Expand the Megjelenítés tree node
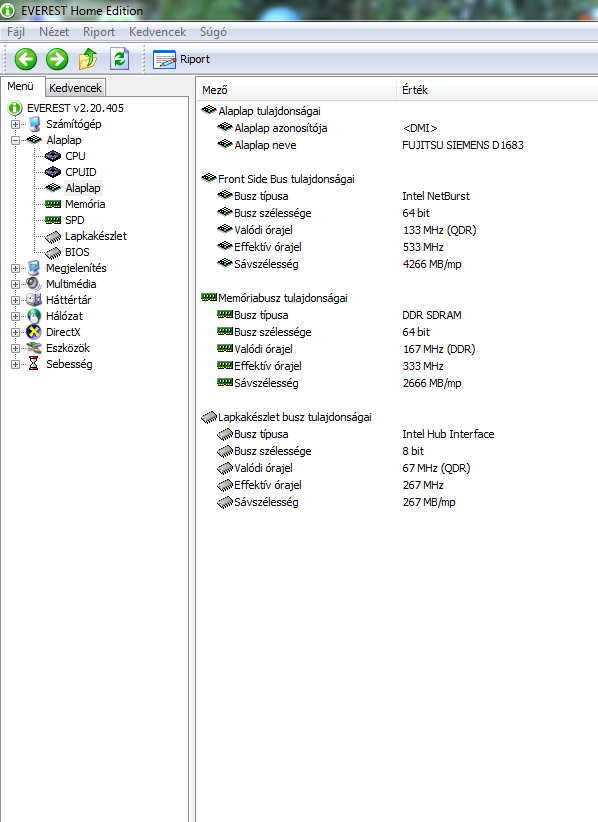The width and height of the screenshot is (598, 822). point(15,268)
